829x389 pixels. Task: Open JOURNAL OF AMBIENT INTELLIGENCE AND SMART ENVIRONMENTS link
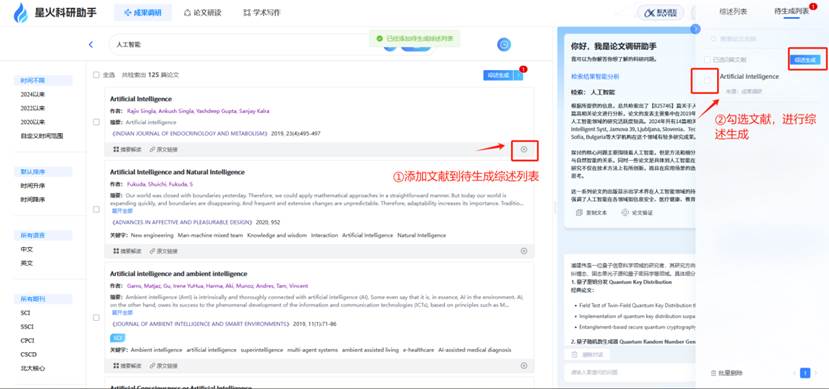point(201,323)
